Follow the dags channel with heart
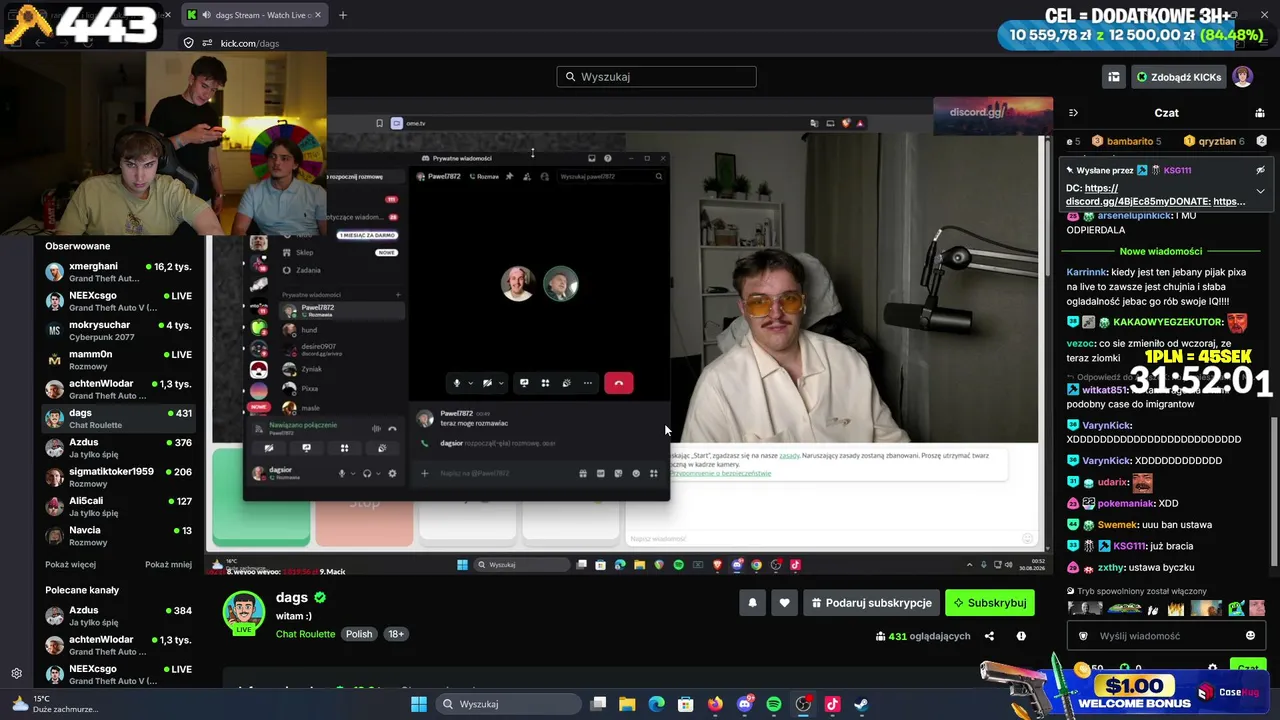 point(784,603)
